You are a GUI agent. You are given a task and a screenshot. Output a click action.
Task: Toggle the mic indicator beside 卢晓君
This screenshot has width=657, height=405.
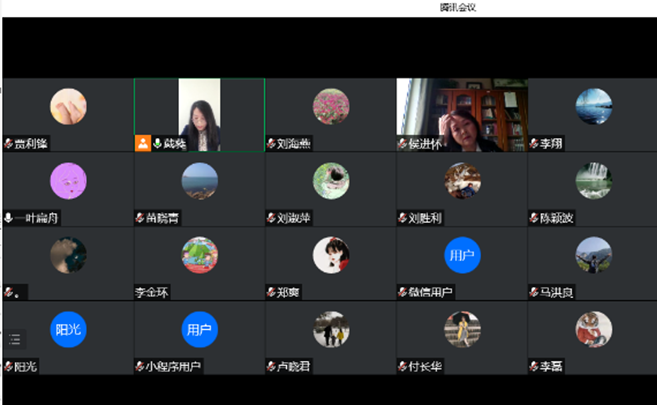[x=272, y=367]
